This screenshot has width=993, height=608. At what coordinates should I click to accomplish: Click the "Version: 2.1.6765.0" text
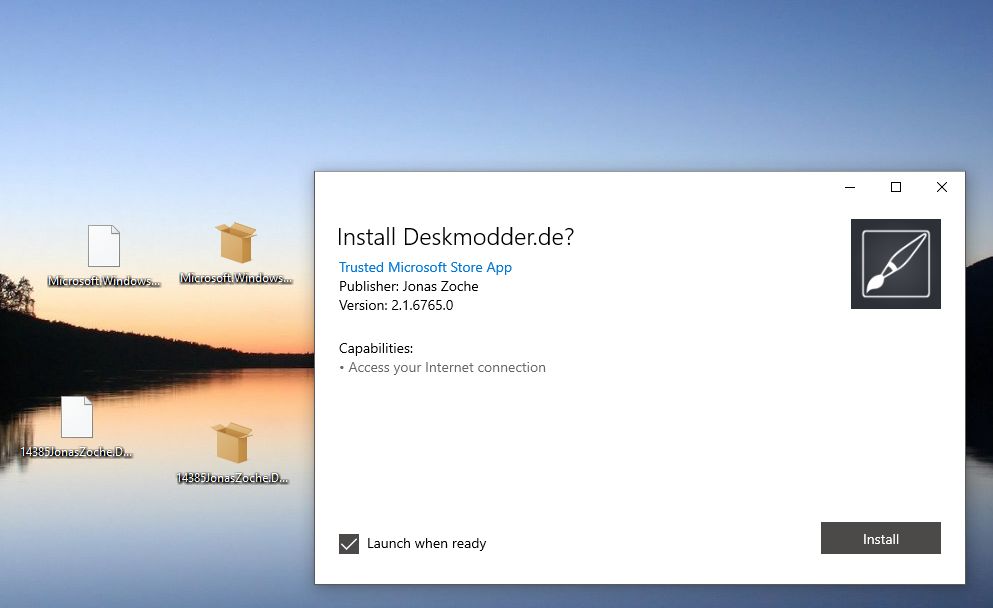[x=396, y=305]
